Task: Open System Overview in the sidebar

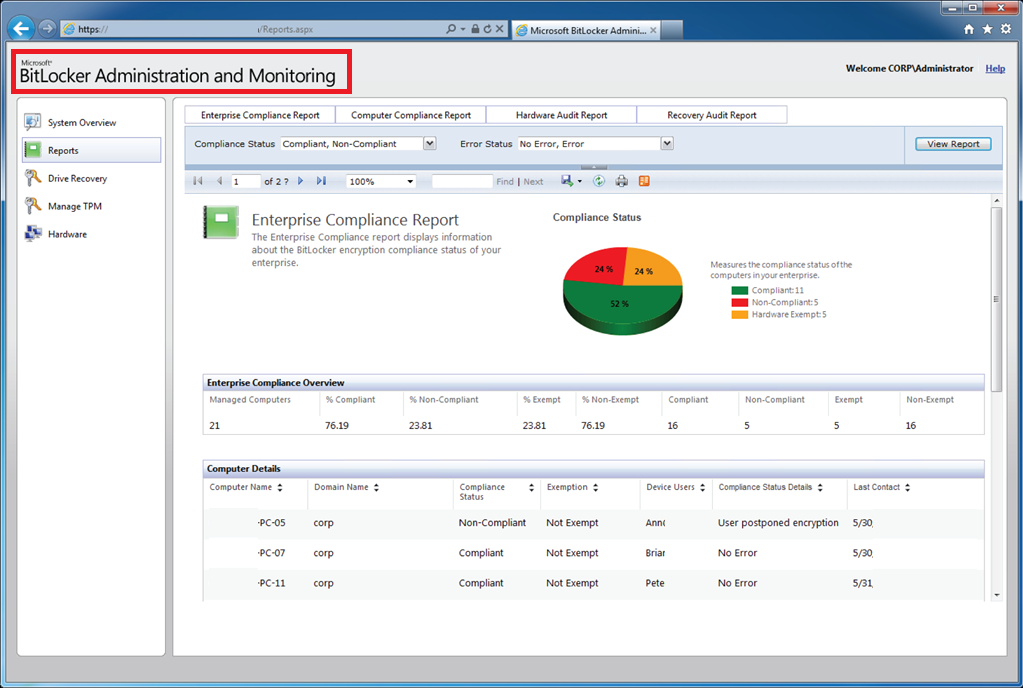Action: click(x=82, y=123)
